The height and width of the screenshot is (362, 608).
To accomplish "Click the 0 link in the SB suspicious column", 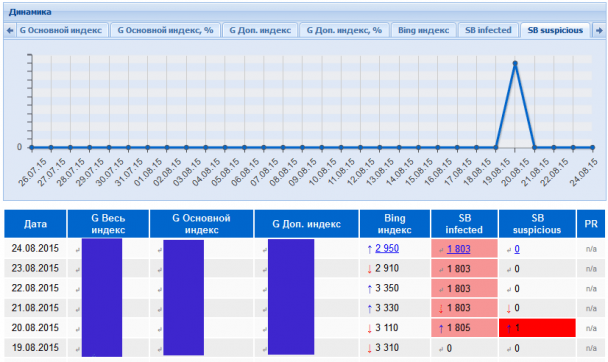I will 517,249.
